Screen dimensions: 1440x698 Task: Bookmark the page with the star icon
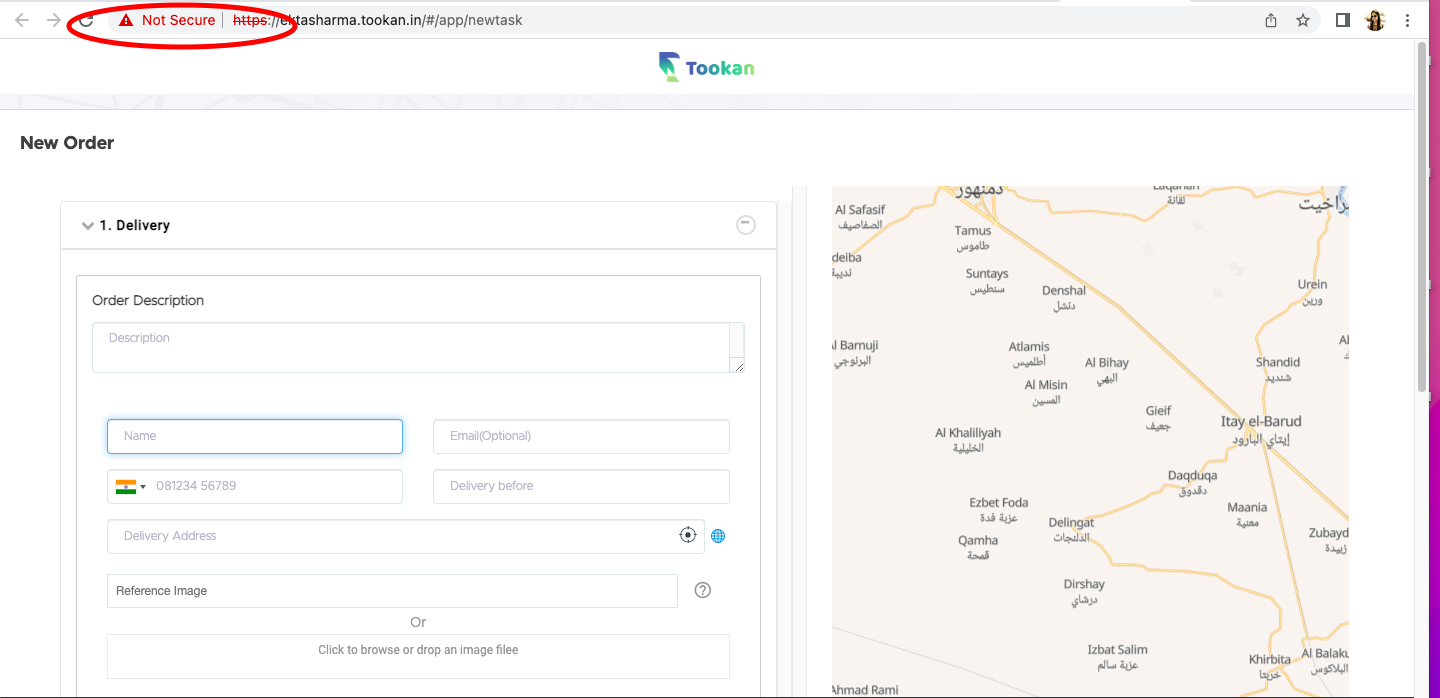[x=1303, y=20]
